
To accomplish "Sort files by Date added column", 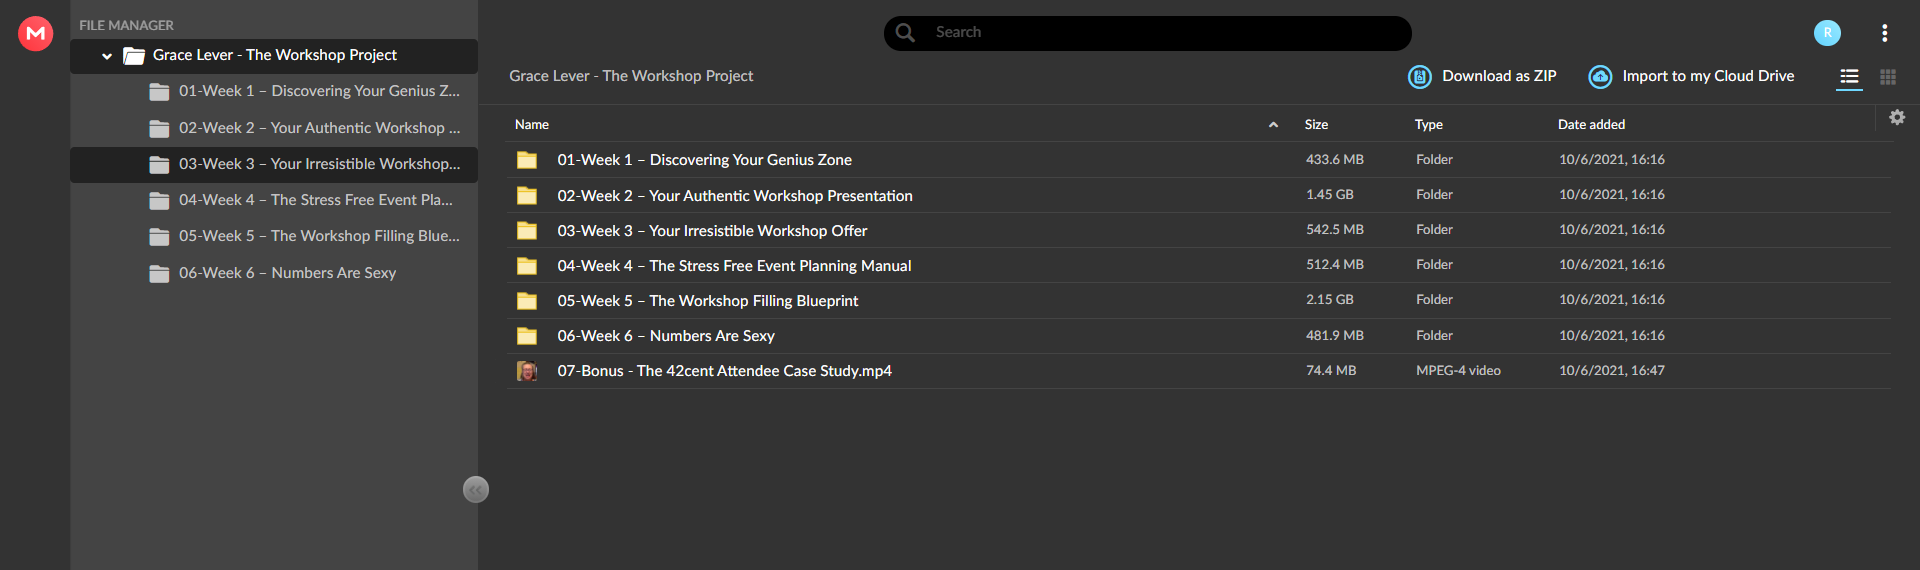I will coord(1591,125).
